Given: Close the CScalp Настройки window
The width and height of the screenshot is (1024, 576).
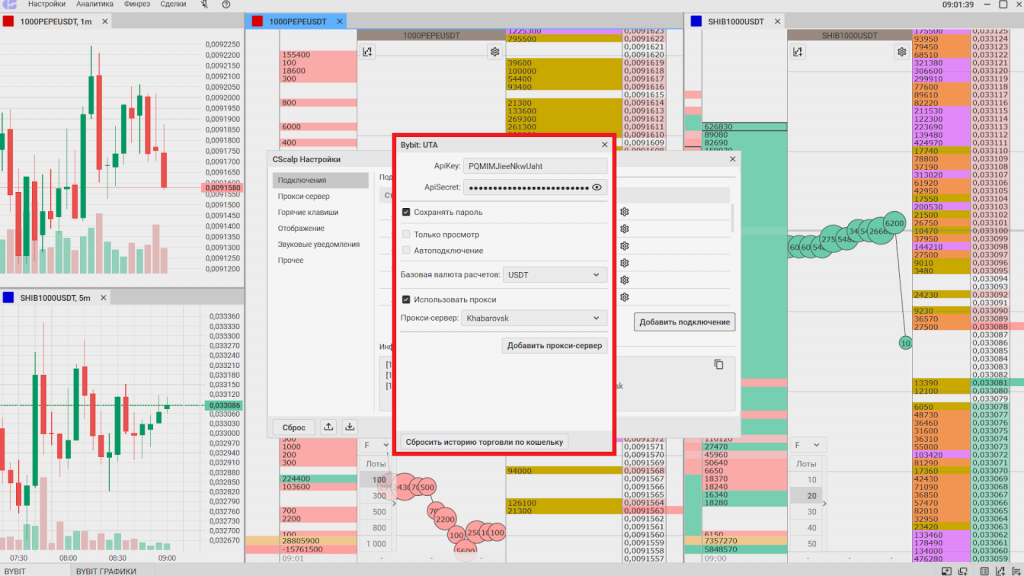Looking at the screenshot, I should pos(732,159).
